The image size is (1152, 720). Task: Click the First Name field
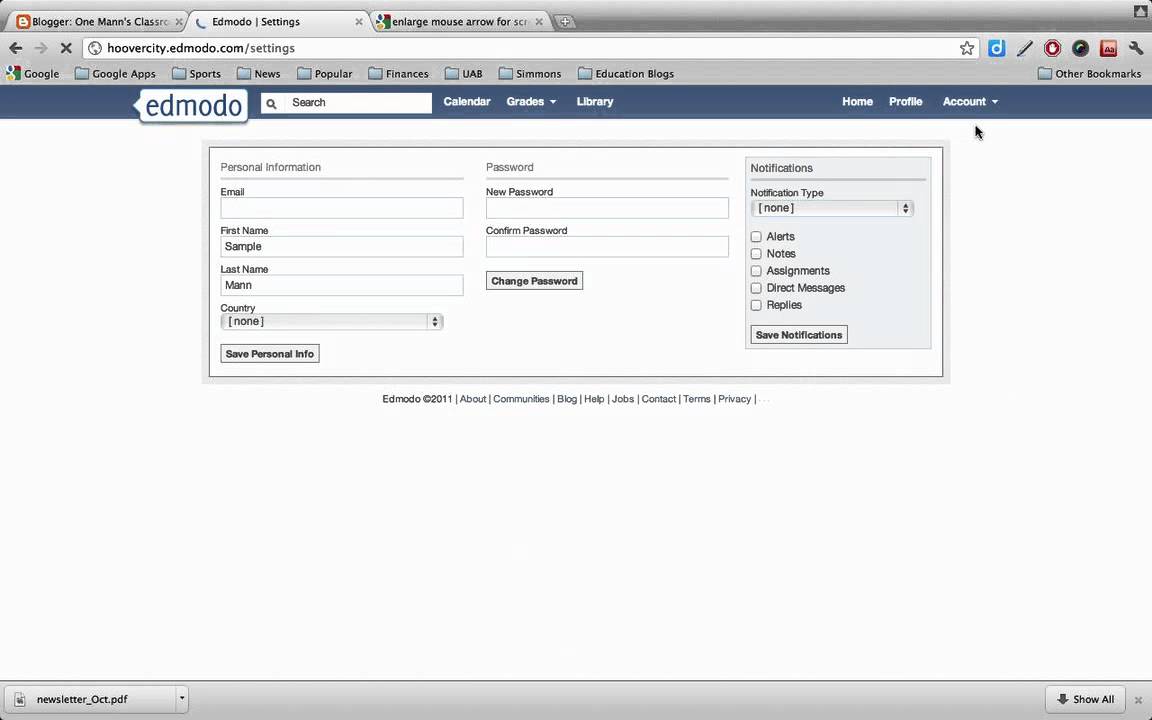pos(342,247)
